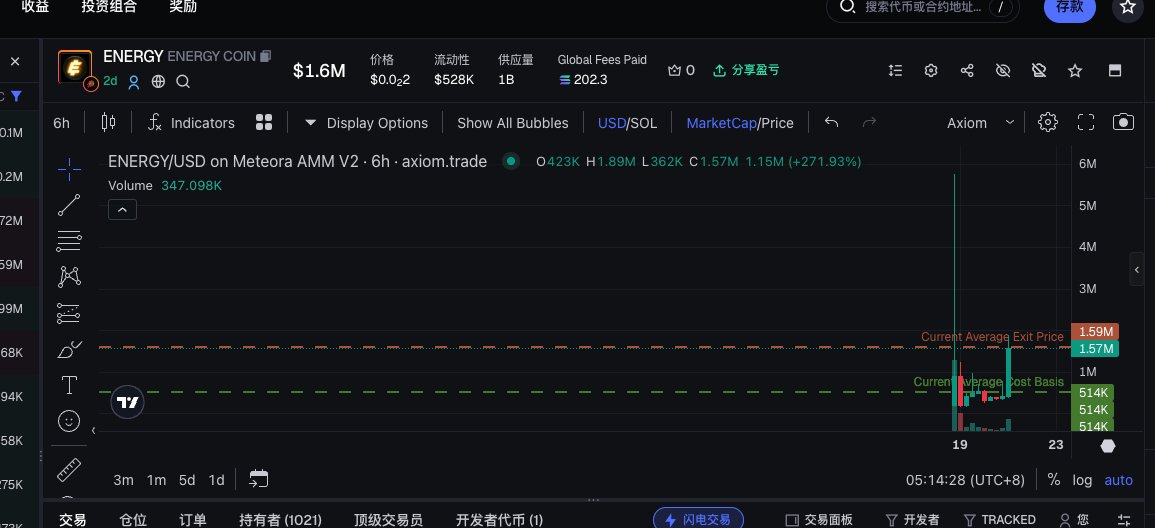Image resolution: width=1155 pixels, height=528 pixels.
Task: Open the hexagon chart properties icon
Action: click(x=1108, y=446)
